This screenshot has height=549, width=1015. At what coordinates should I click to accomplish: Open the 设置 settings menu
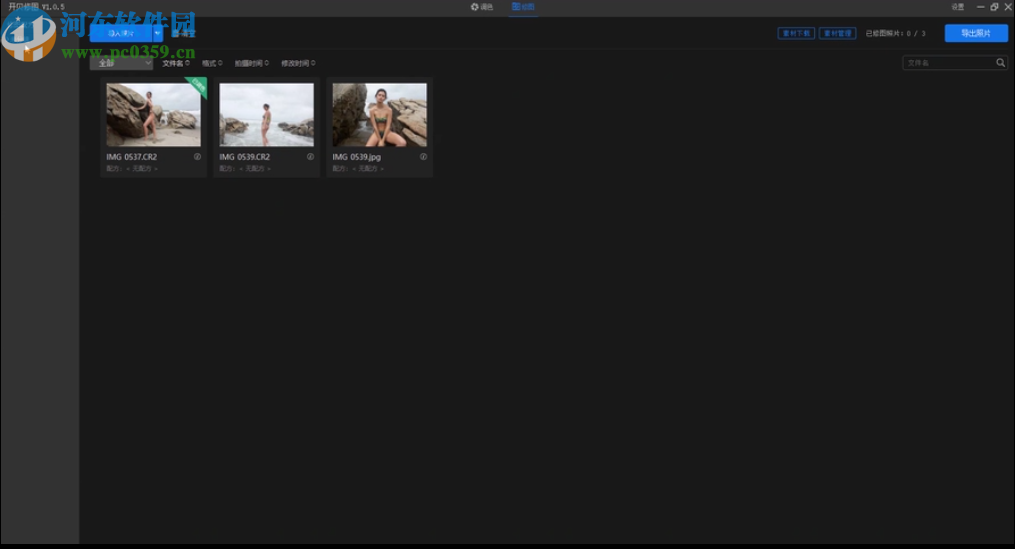click(958, 7)
